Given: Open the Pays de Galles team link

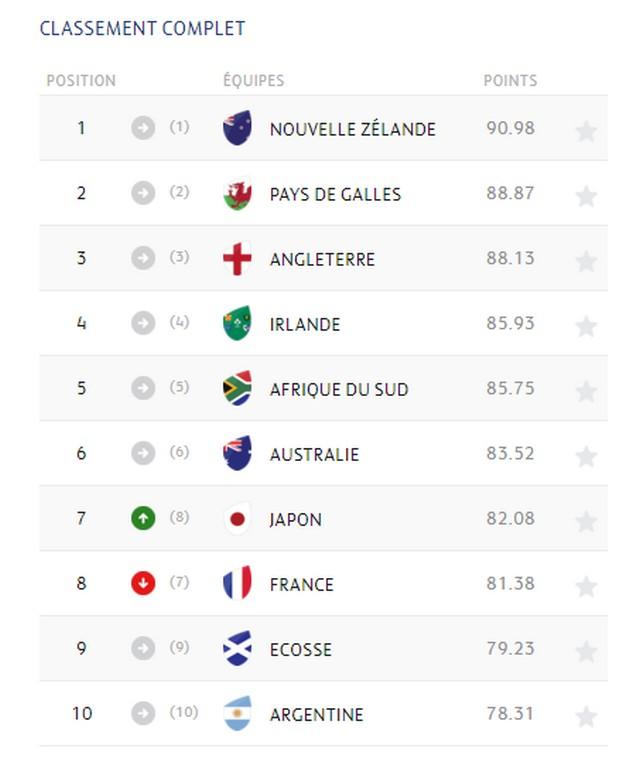Looking at the screenshot, I should point(335,195).
